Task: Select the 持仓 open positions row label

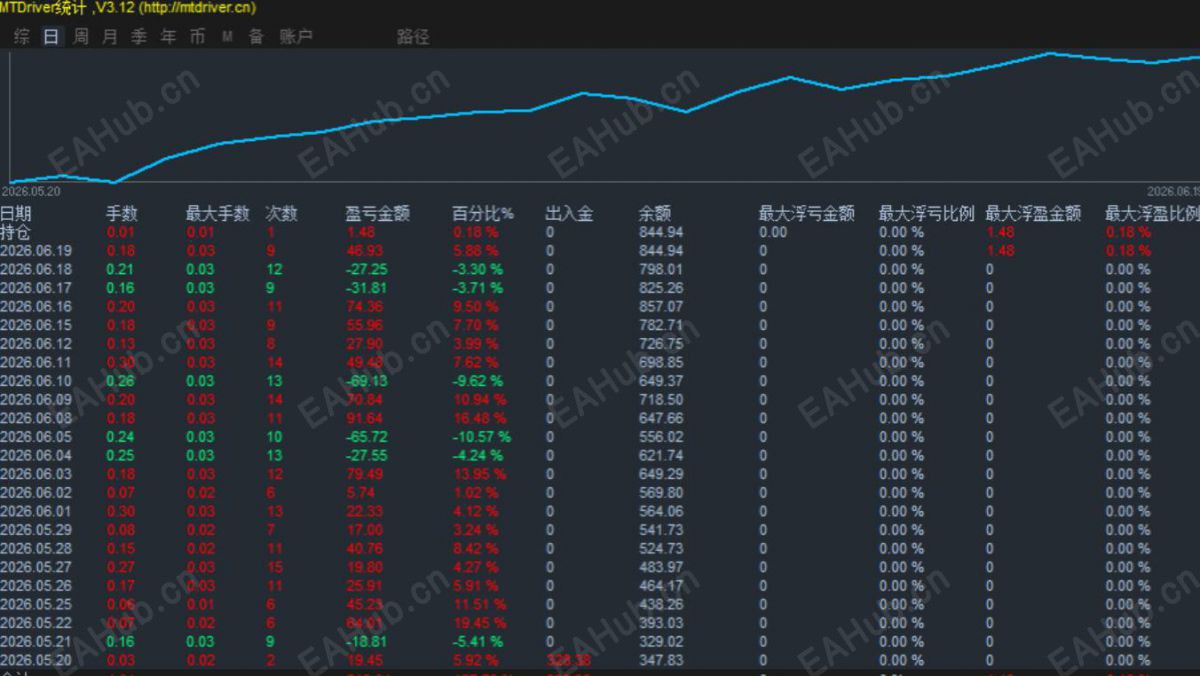Action: coord(16,232)
